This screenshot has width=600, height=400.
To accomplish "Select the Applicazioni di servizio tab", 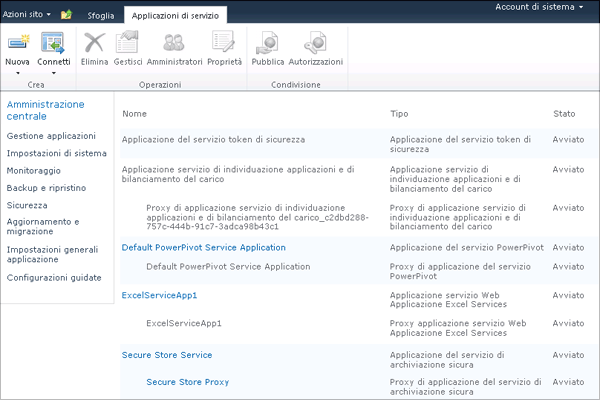I will point(175,16).
